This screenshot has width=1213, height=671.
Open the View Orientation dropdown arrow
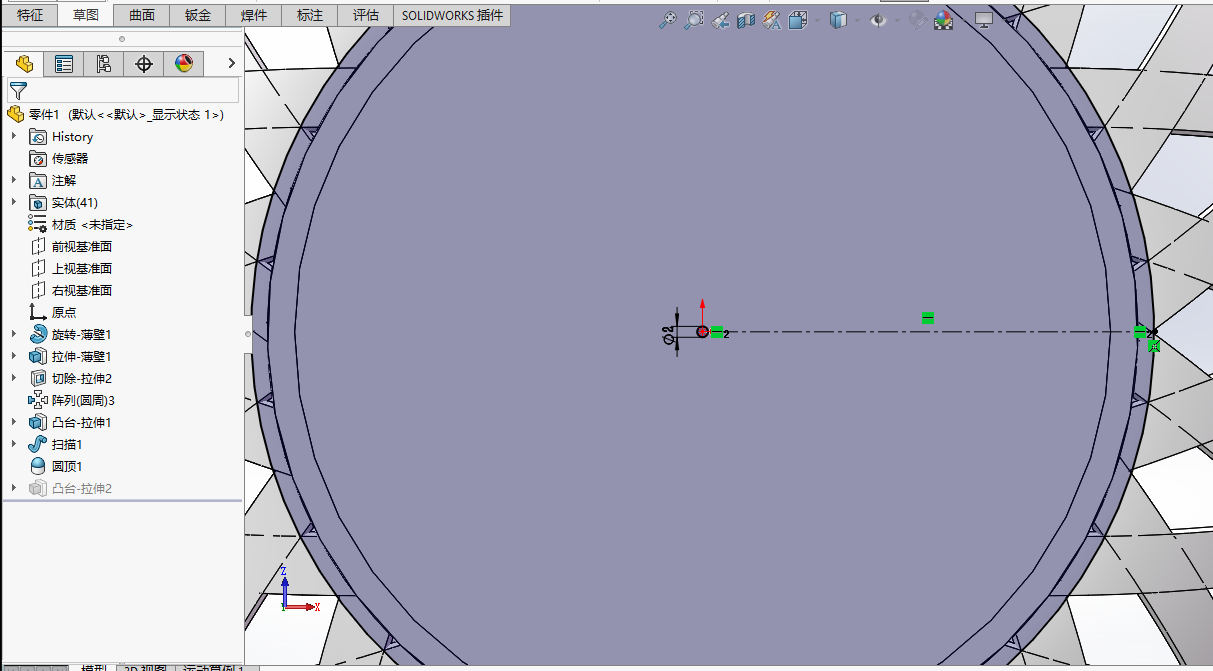(816, 20)
